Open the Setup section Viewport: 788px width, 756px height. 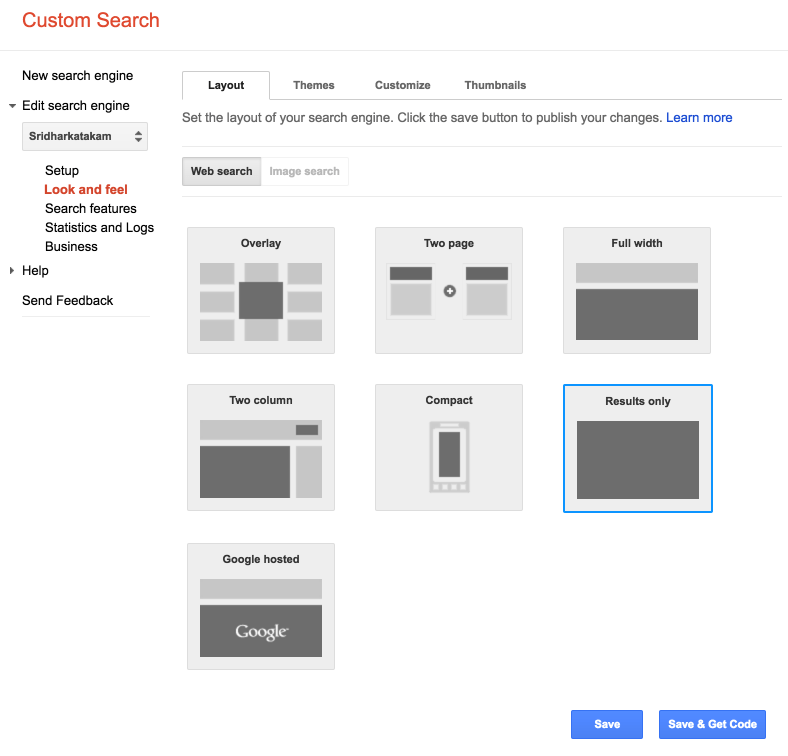click(62, 170)
